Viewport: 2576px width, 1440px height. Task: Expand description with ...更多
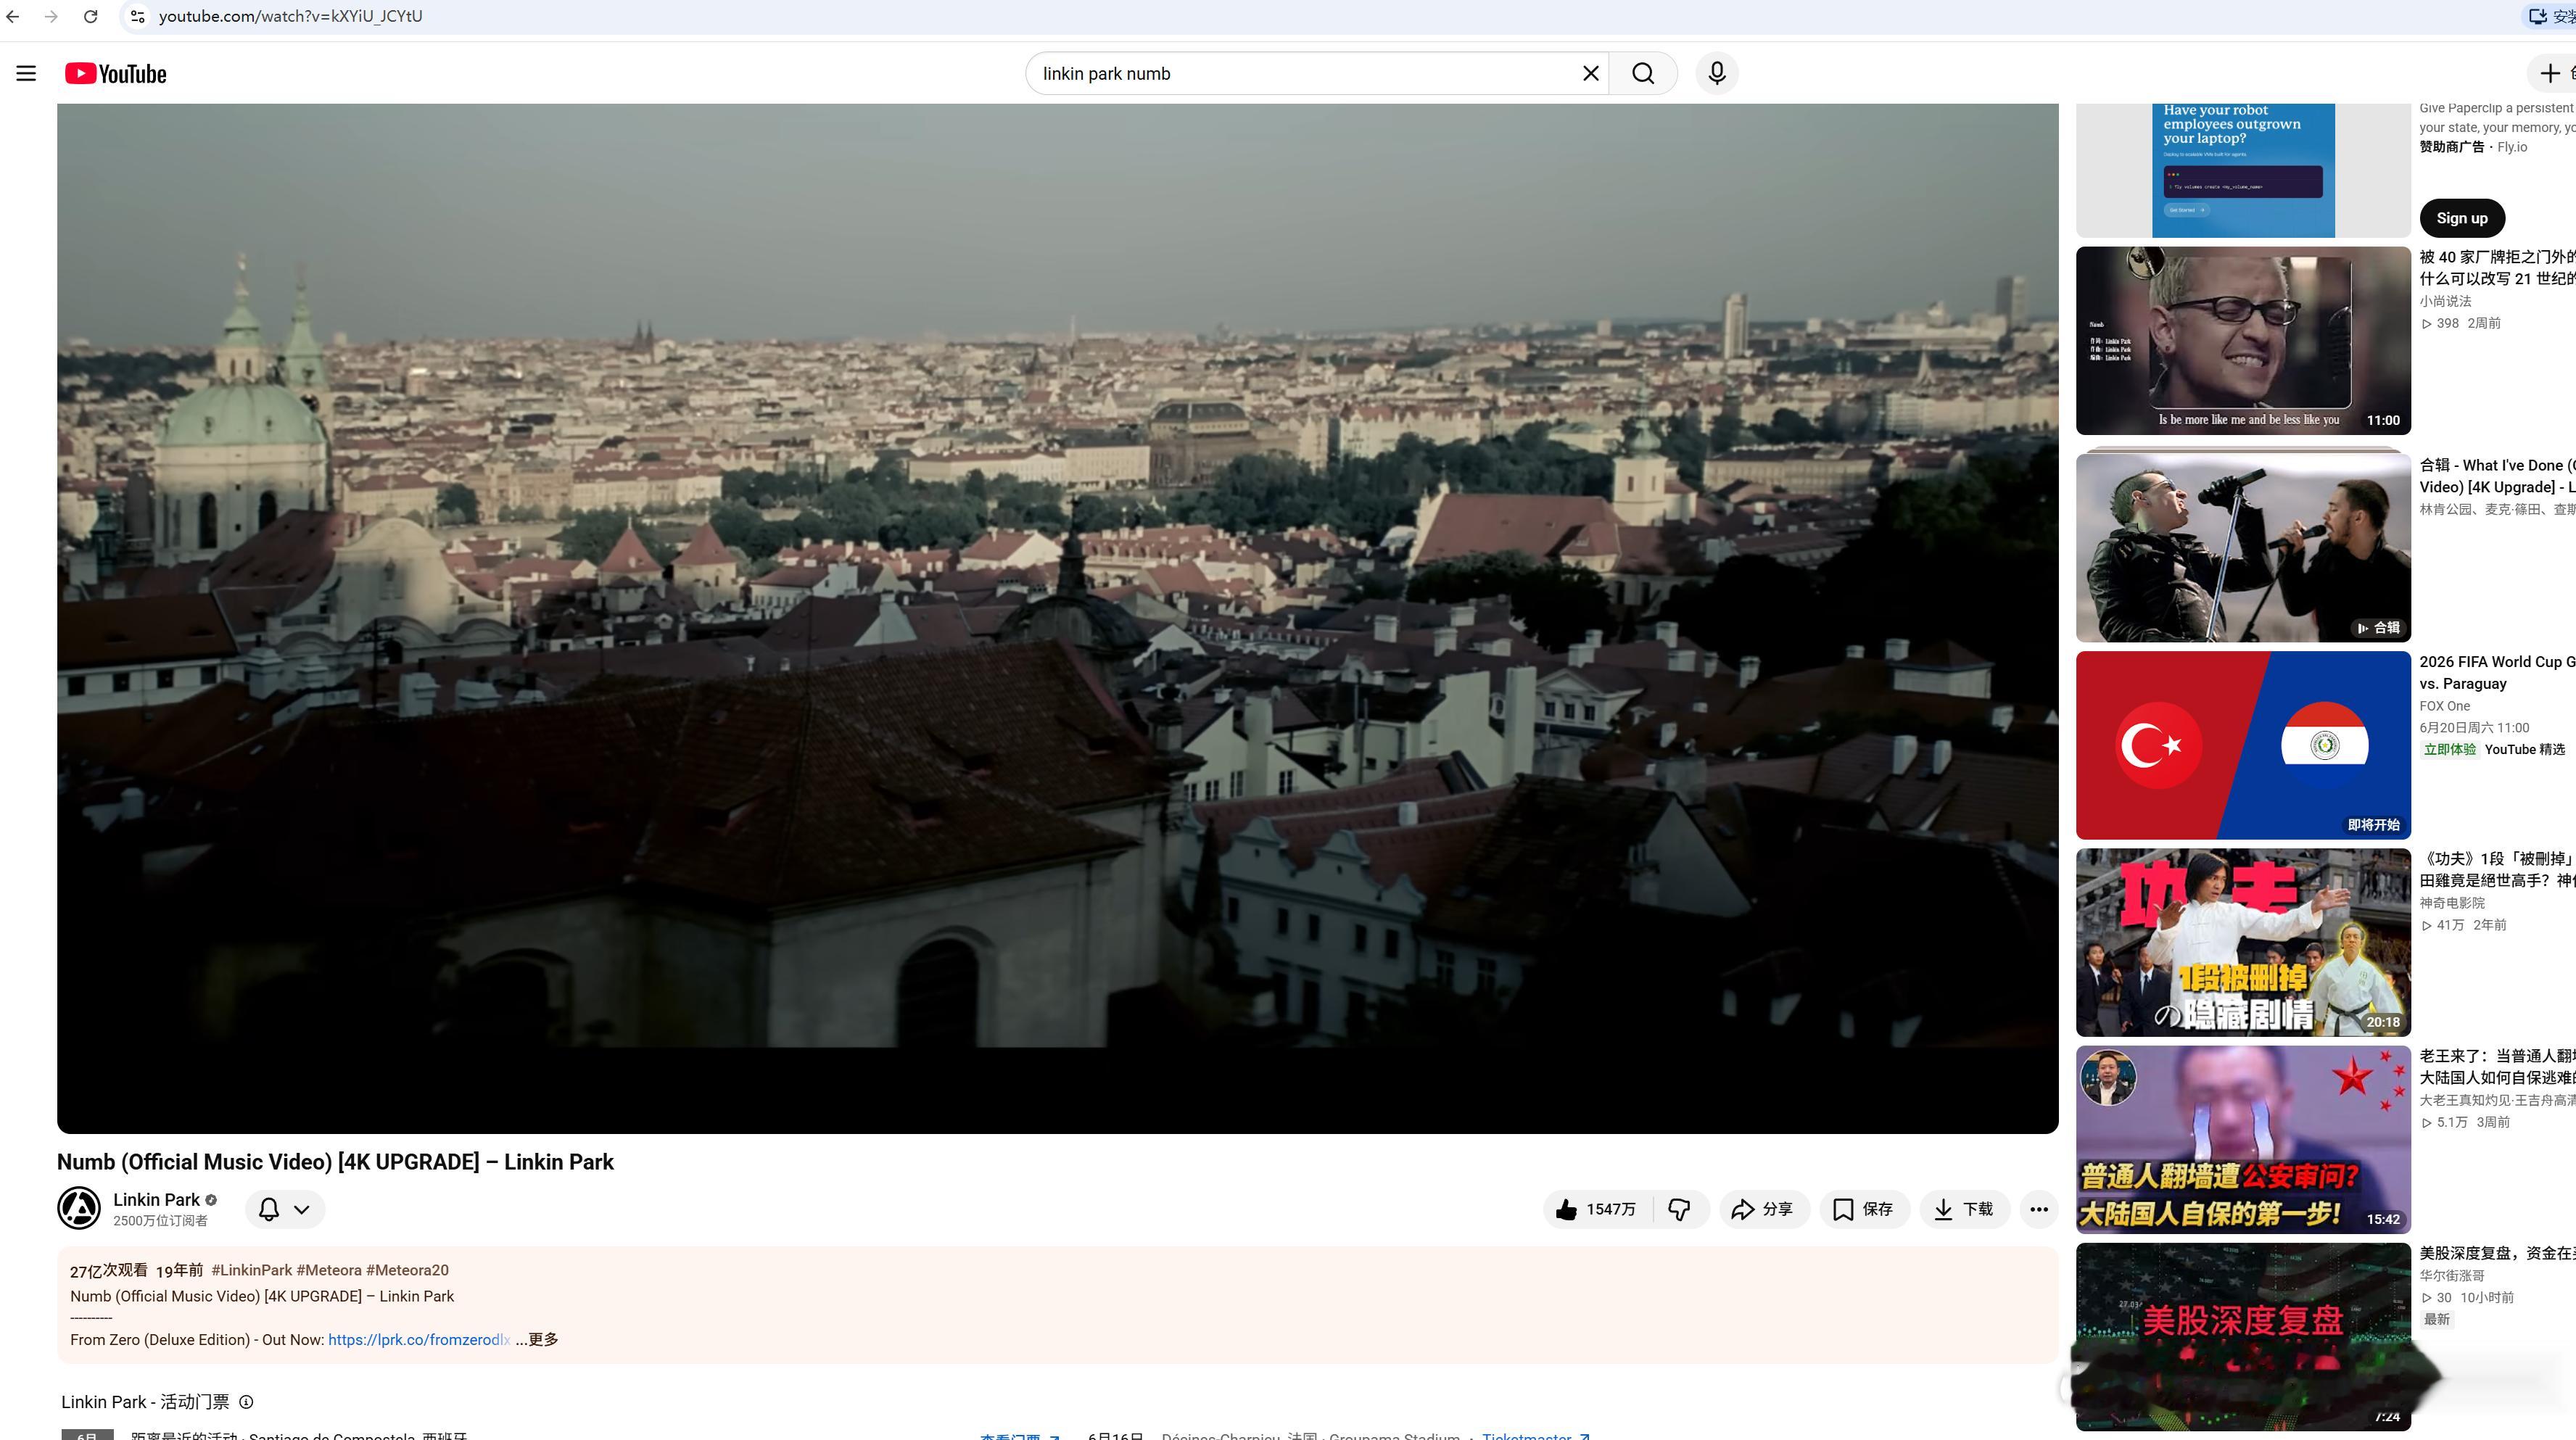pos(537,1340)
